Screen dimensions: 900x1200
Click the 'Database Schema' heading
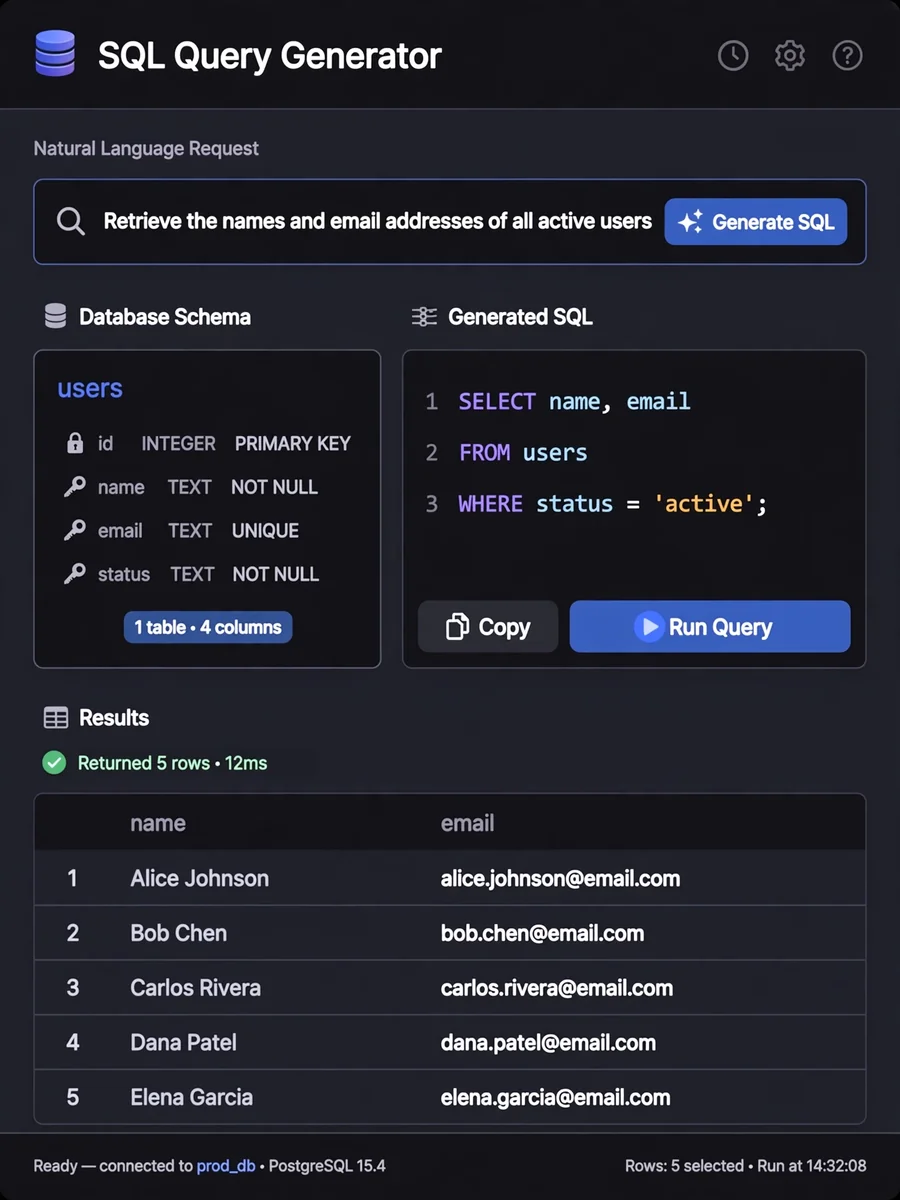pos(165,317)
